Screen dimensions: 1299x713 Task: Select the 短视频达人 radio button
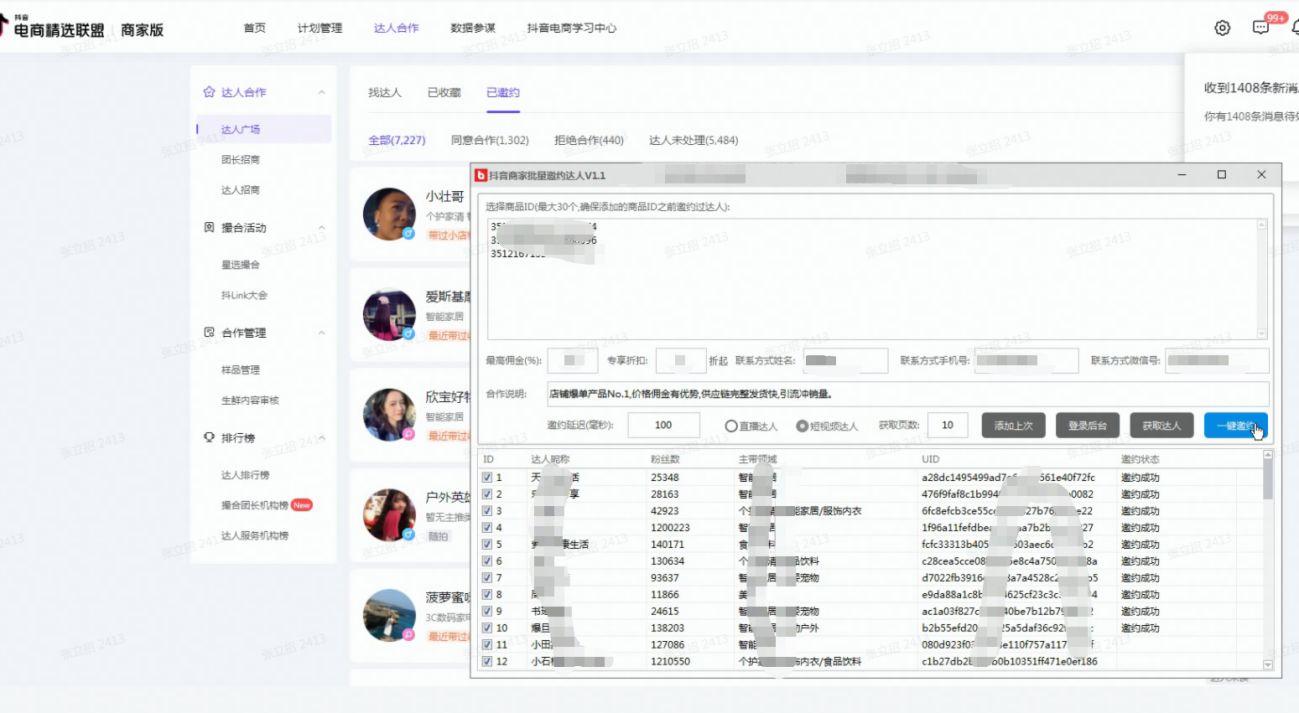[802, 426]
